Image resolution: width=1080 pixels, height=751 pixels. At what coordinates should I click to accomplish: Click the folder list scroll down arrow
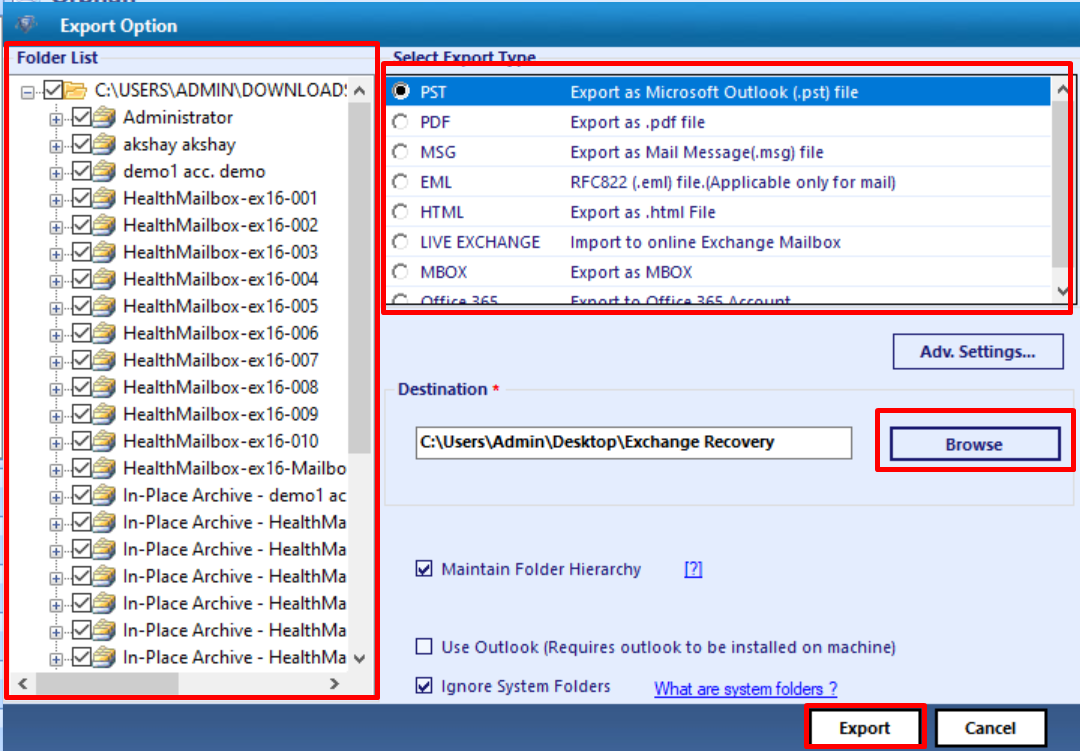(360, 658)
